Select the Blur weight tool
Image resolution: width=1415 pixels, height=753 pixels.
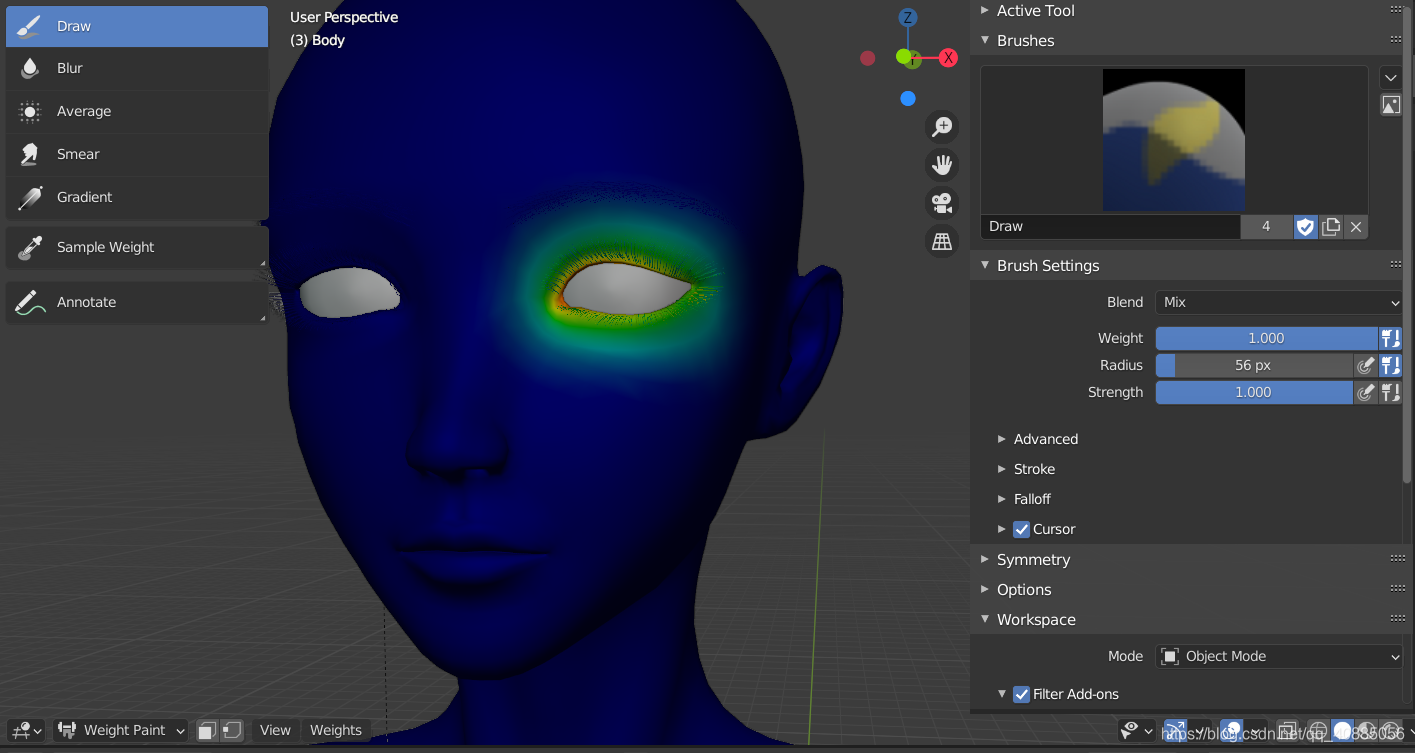[137, 68]
